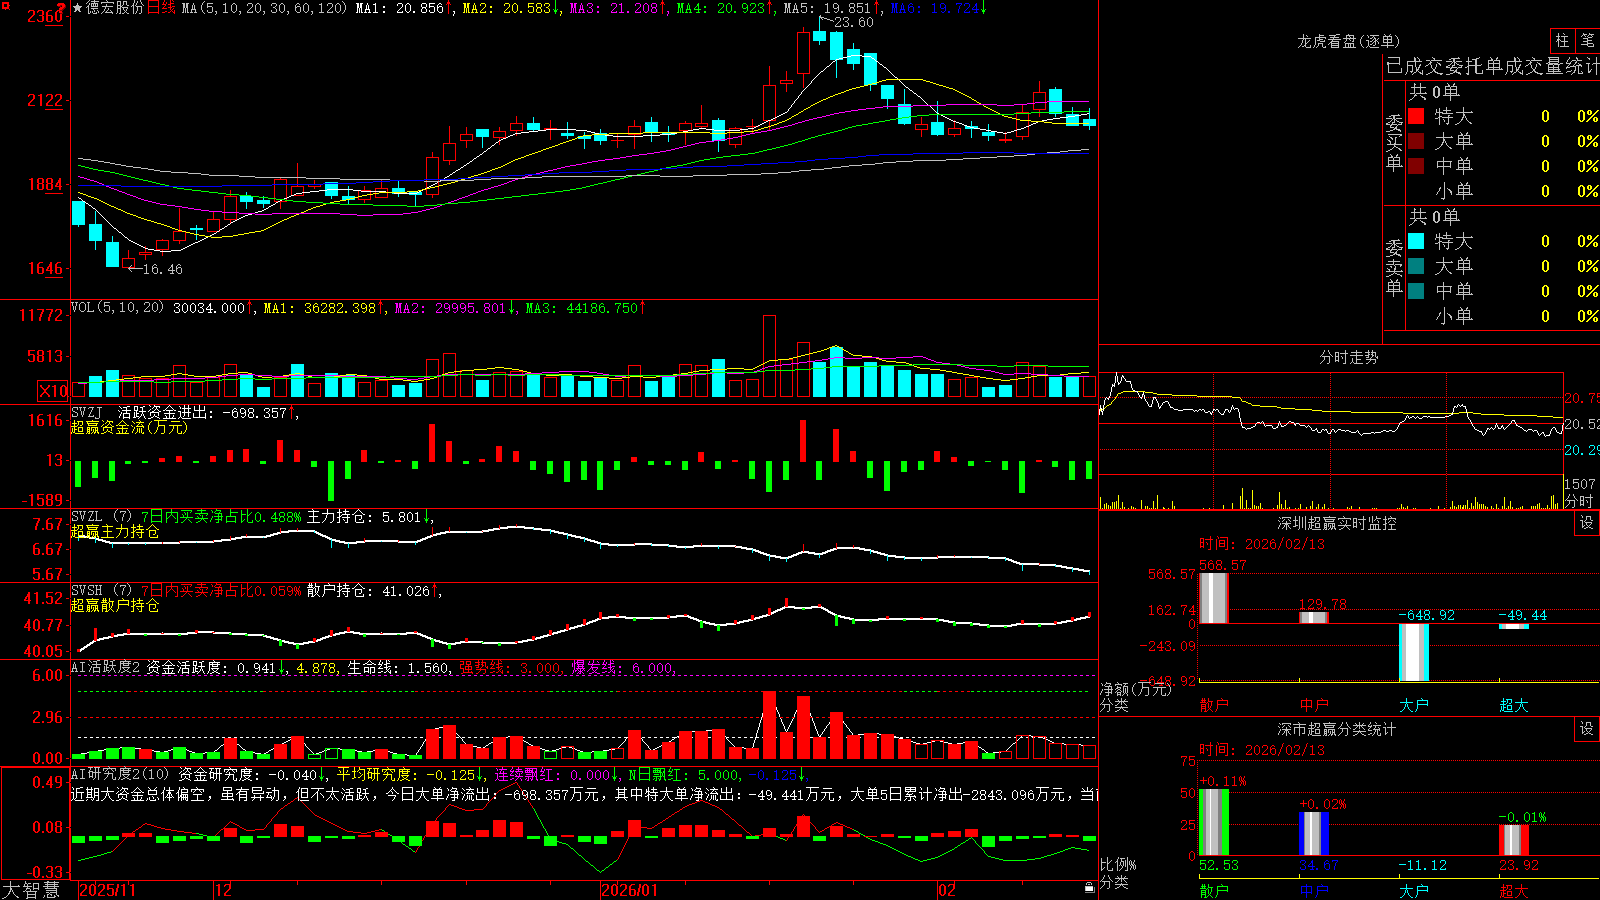Click the 超赢散户持仓 indicator title
The height and width of the screenshot is (900, 1600).
(x=115, y=605)
